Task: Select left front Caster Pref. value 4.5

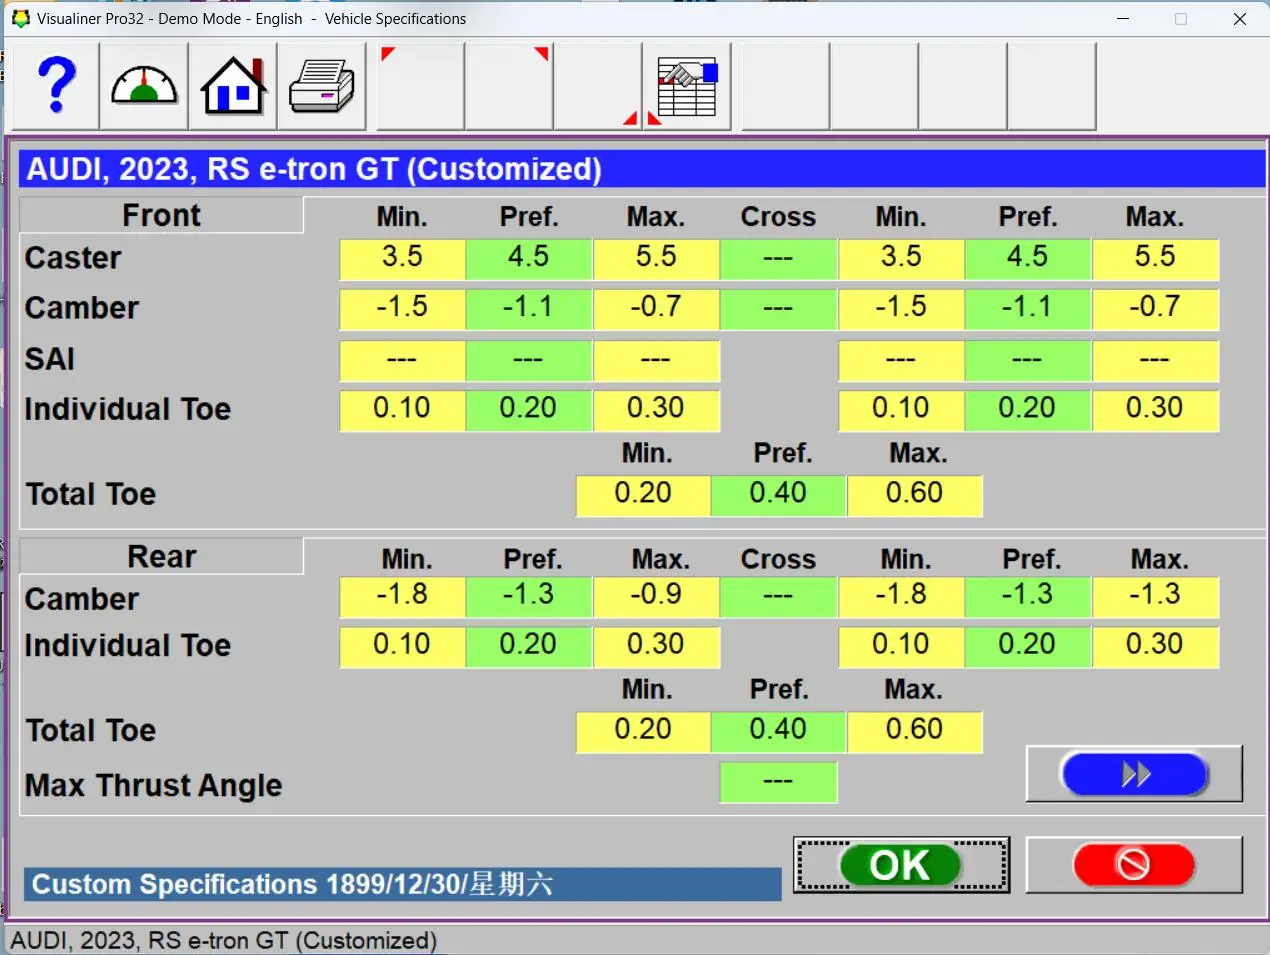Action: (x=528, y=259)
